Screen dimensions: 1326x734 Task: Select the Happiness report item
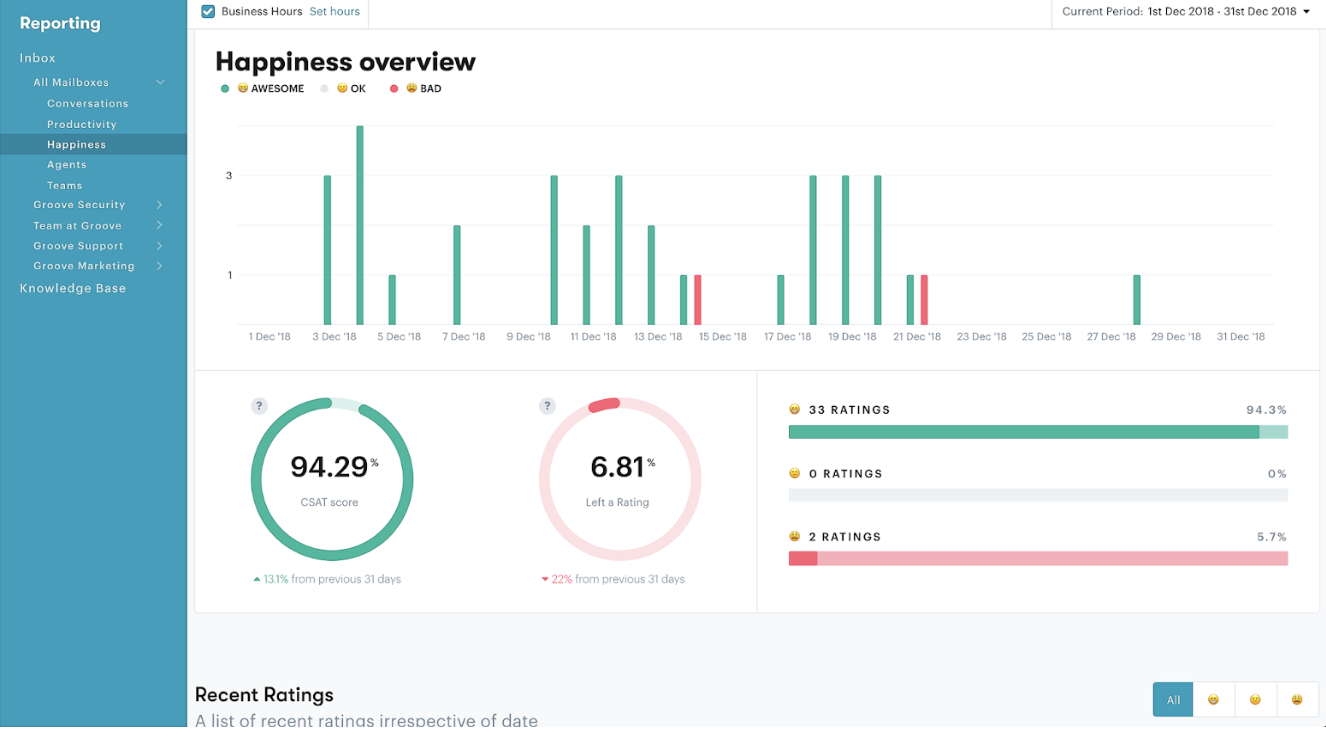click(93, 144)
